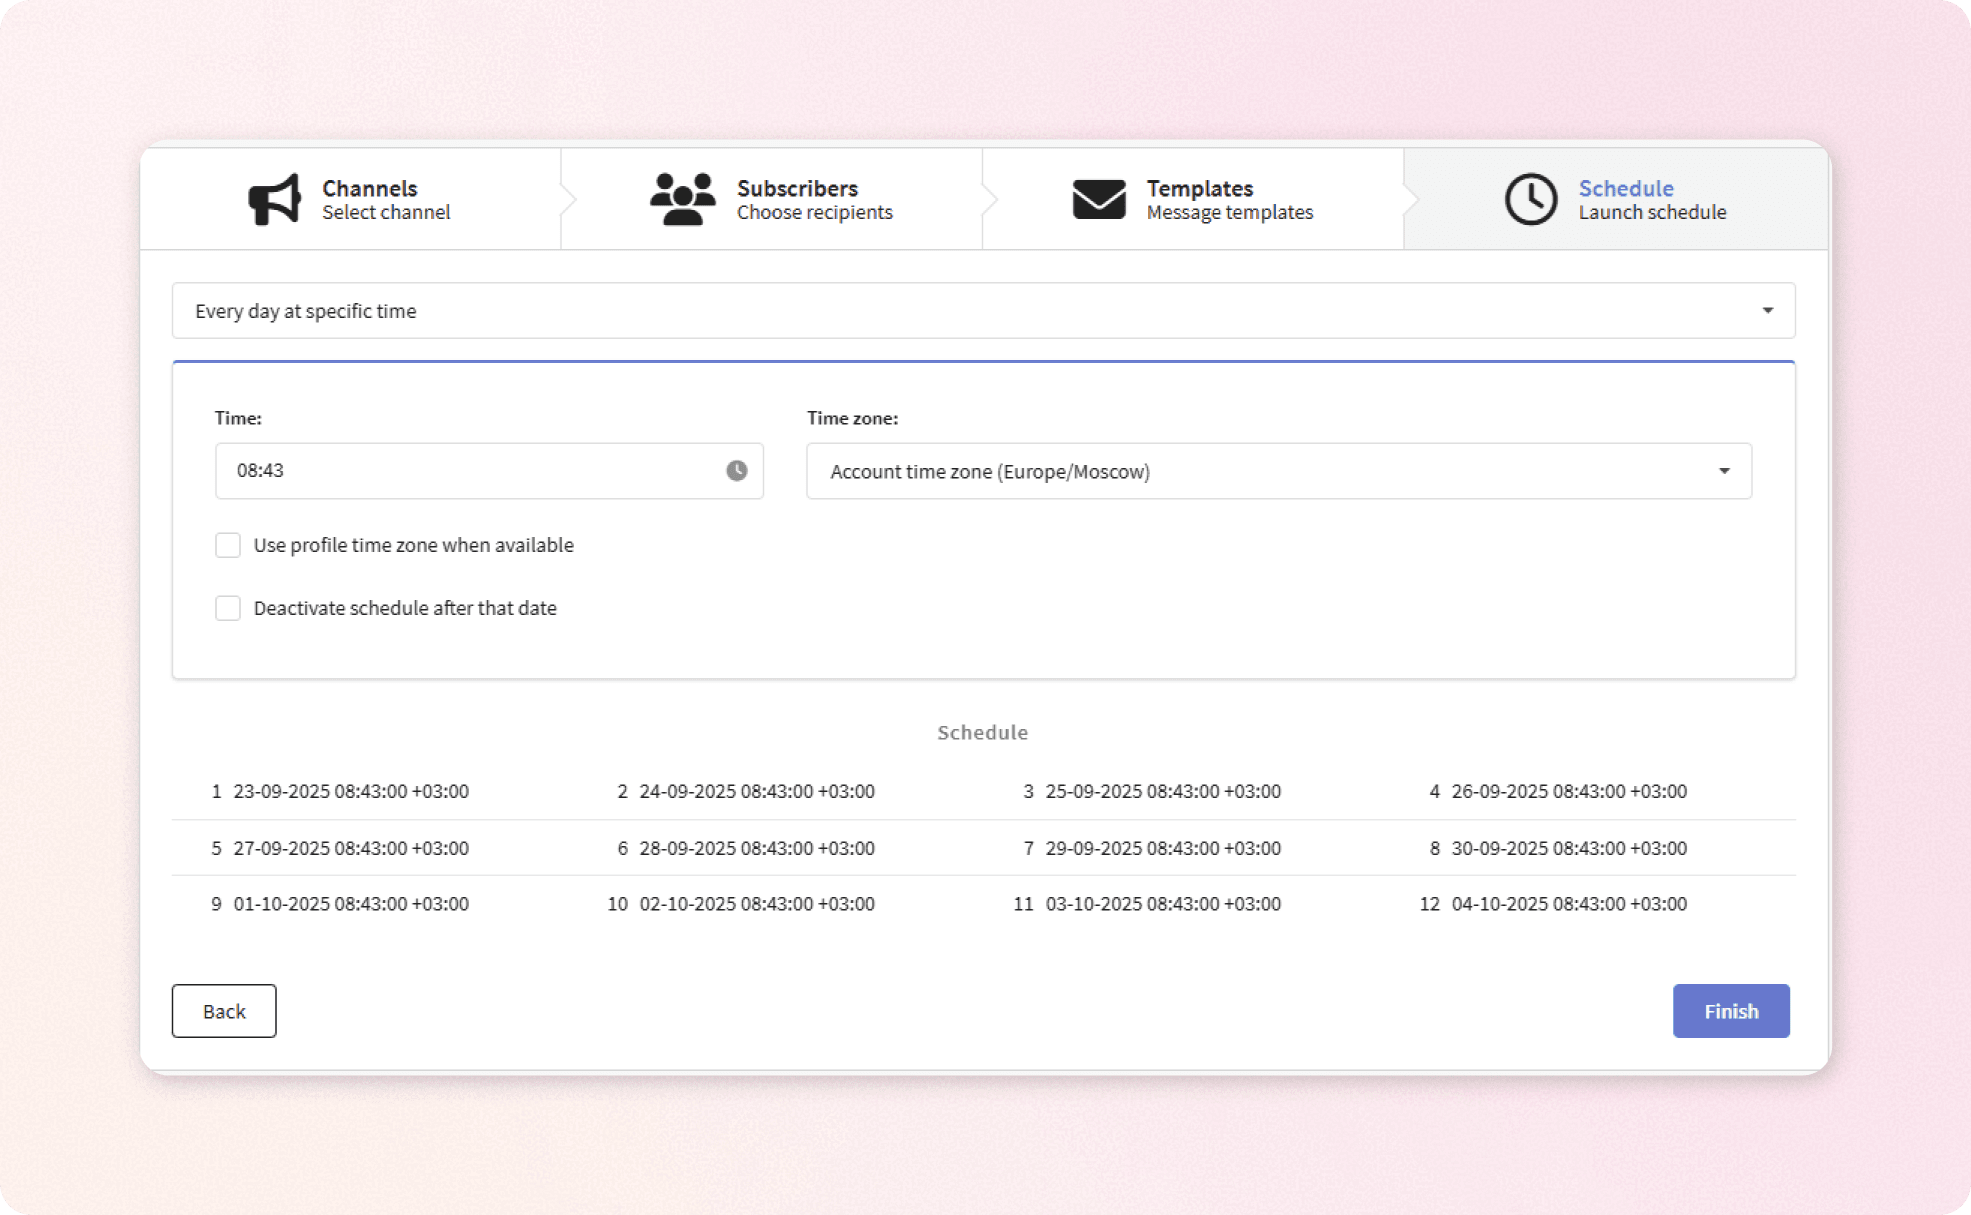This screenshot has width=1971, height=1215.
Task: Enable Use profile time zone checkbox
Action: 228,545
